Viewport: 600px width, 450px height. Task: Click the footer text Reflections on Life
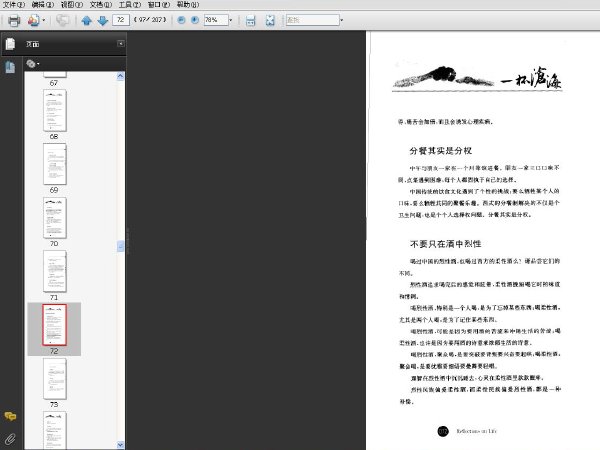476,431
